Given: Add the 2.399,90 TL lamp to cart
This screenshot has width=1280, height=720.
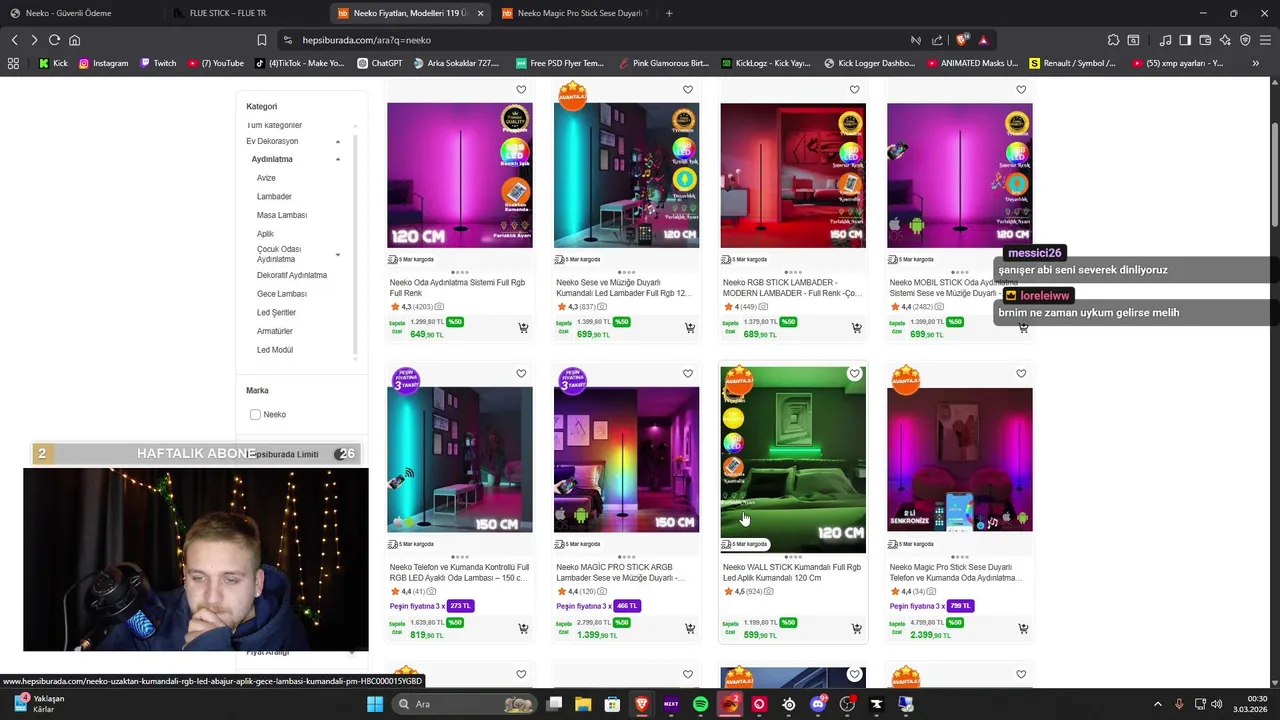Looking at the screenshot, I should coord(1023,629).
